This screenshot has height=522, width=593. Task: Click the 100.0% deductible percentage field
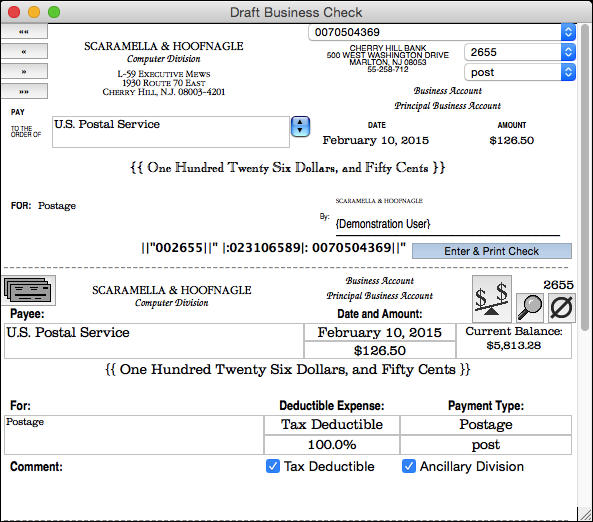[332, 445]
